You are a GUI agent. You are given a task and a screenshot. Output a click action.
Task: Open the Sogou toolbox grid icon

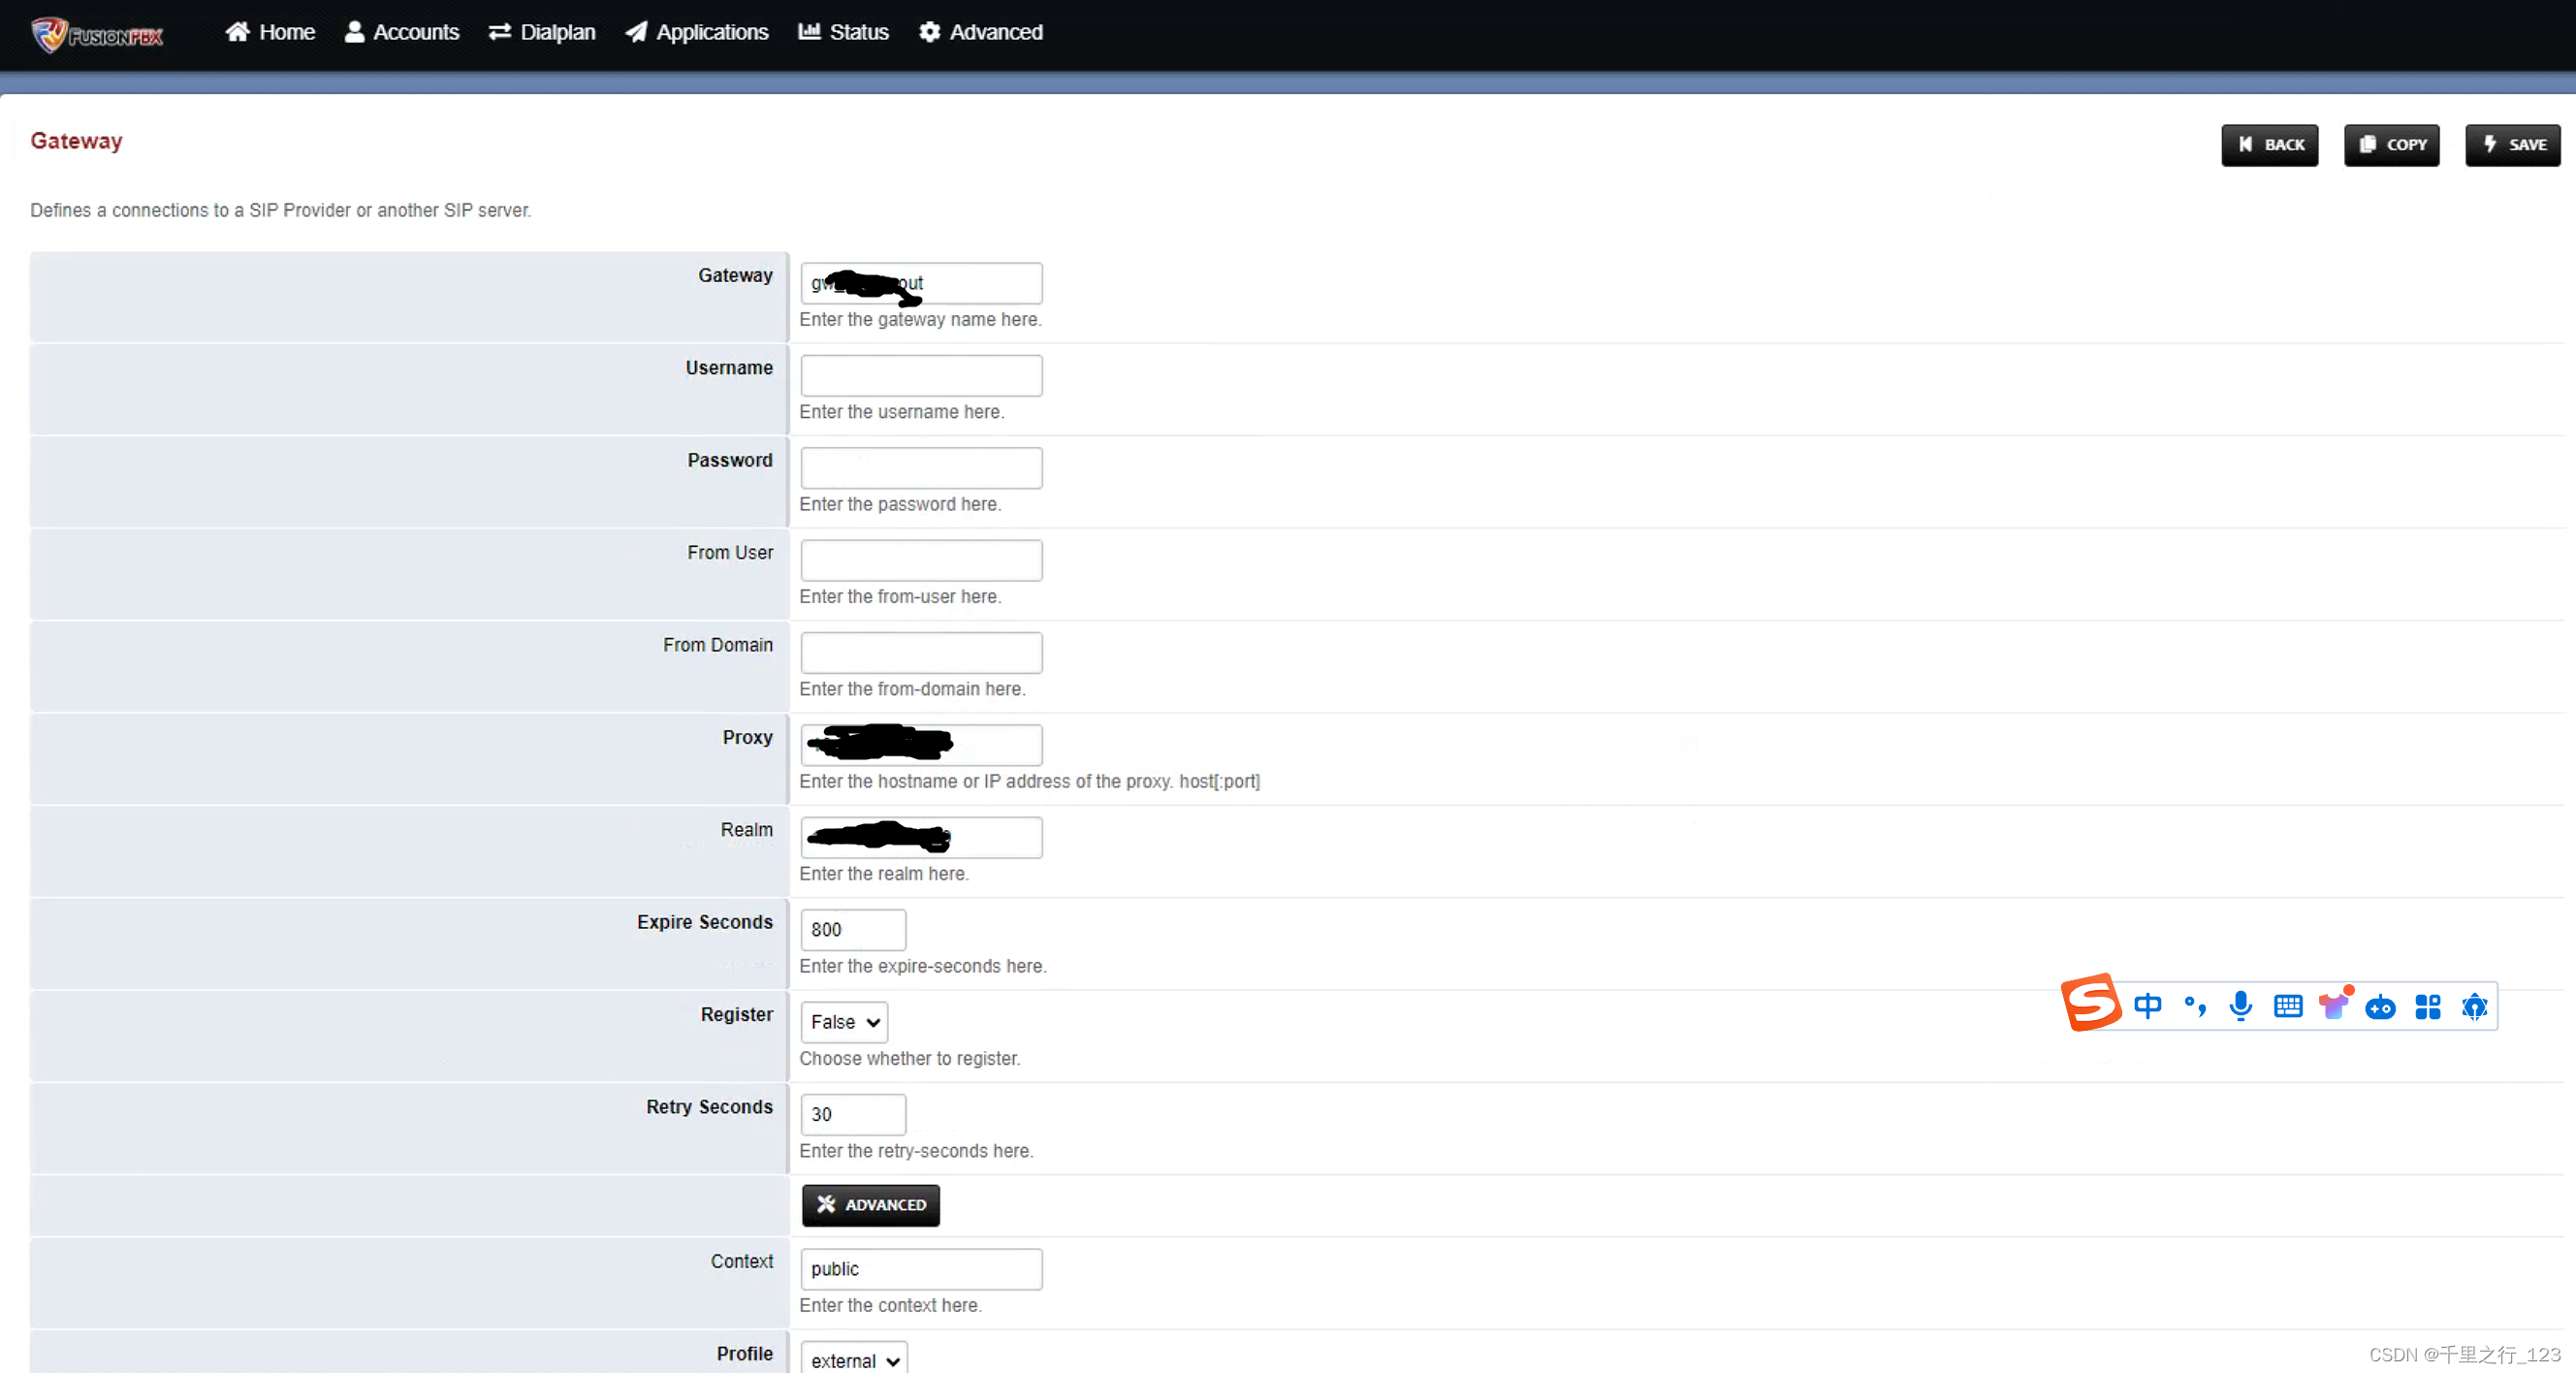coord(2427,1006)
